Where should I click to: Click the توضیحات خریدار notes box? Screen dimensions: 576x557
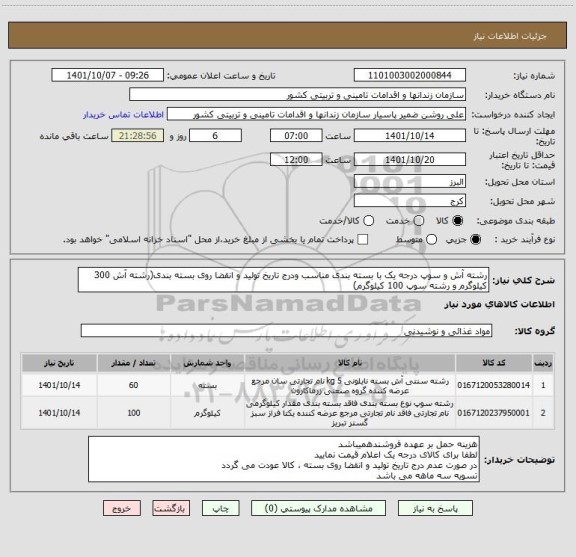pos(284,459)
